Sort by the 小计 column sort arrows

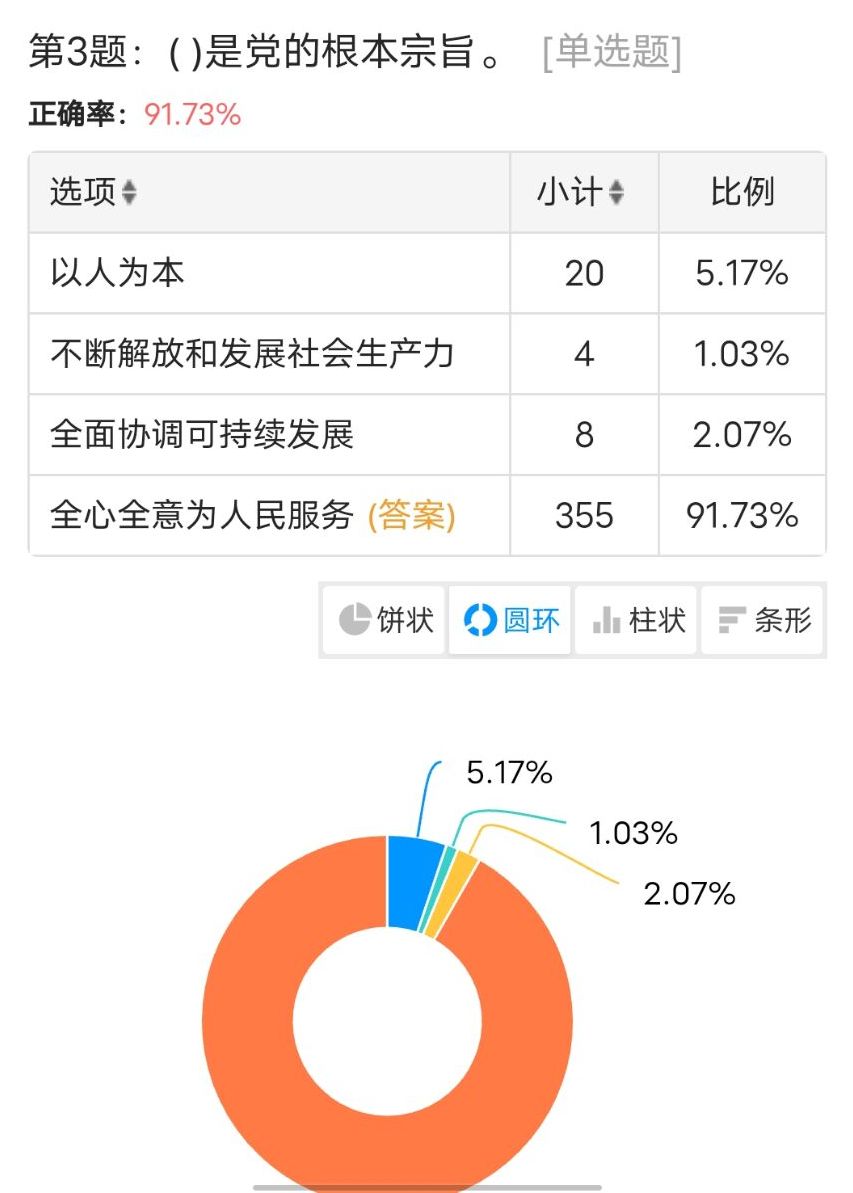[616, 193]
